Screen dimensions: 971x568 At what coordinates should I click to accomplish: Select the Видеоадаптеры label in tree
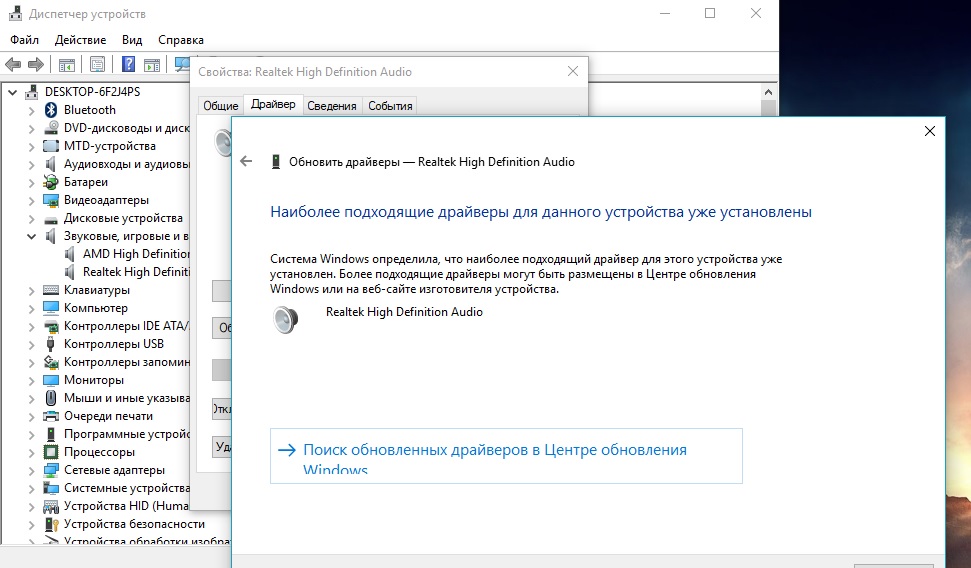pos(107,200)
